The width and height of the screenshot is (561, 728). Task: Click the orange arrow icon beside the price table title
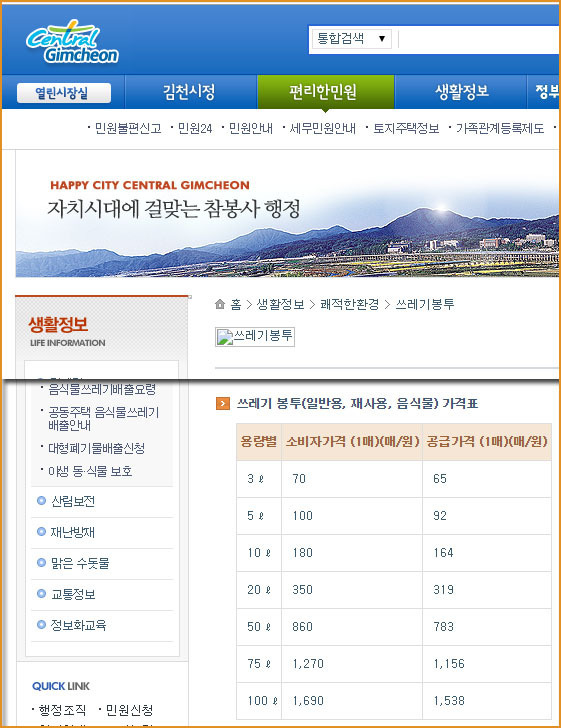223,403
